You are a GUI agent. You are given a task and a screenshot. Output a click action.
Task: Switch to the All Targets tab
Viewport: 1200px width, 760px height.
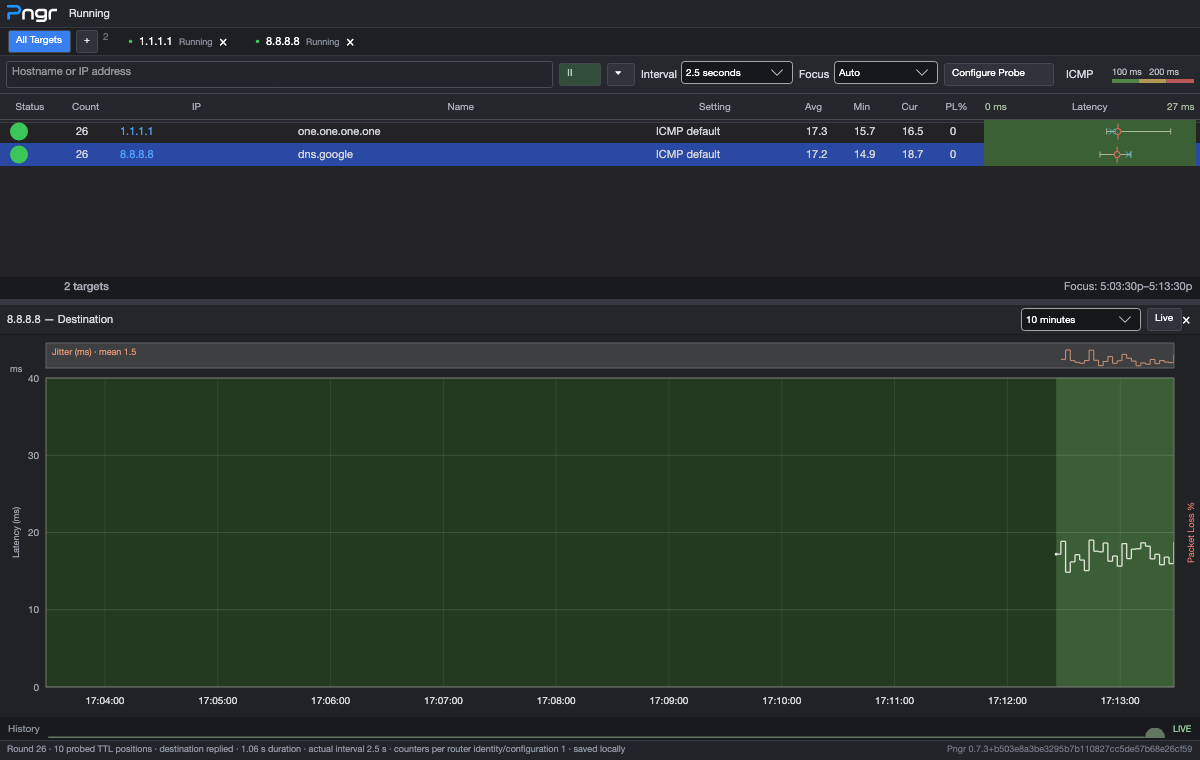pyautogui.click(x=39, y=41)
